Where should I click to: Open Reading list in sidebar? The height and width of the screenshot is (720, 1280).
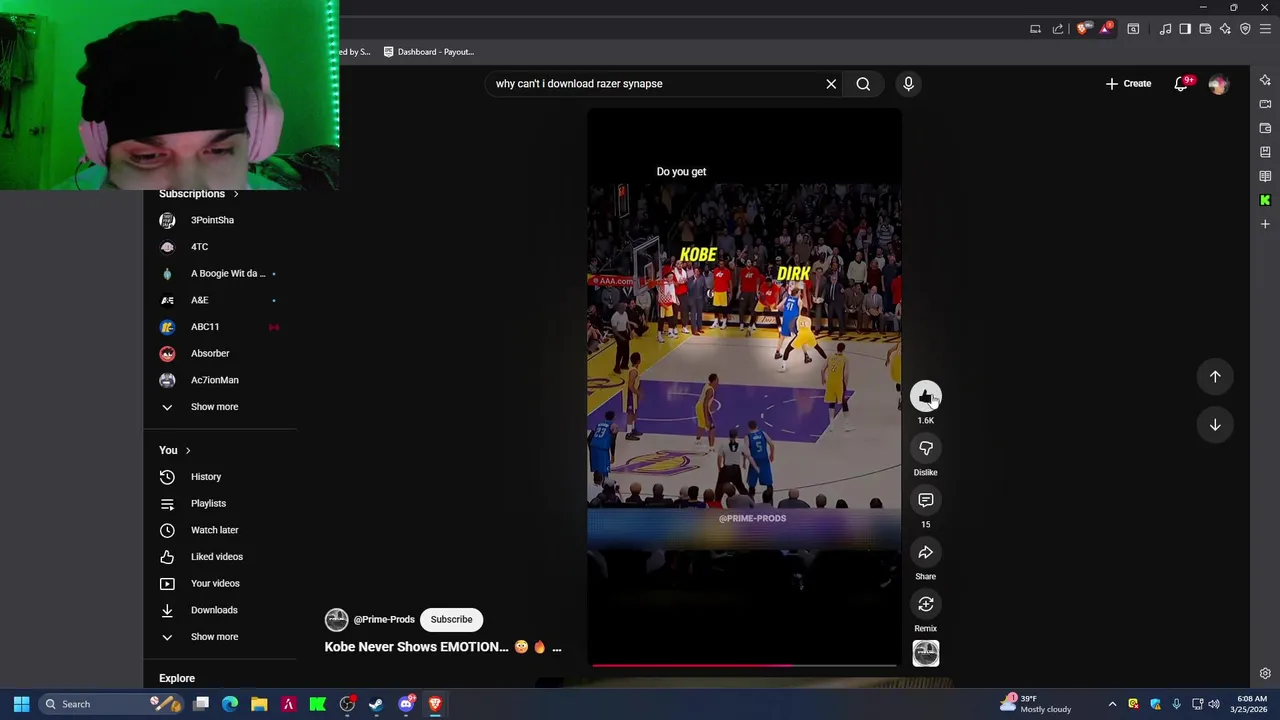(1265, 176)
